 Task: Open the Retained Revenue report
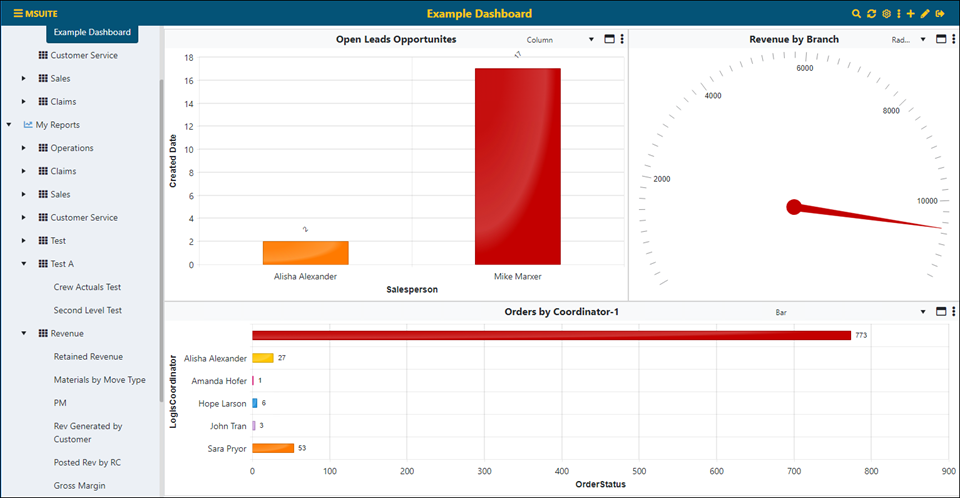tap(88, 356)
